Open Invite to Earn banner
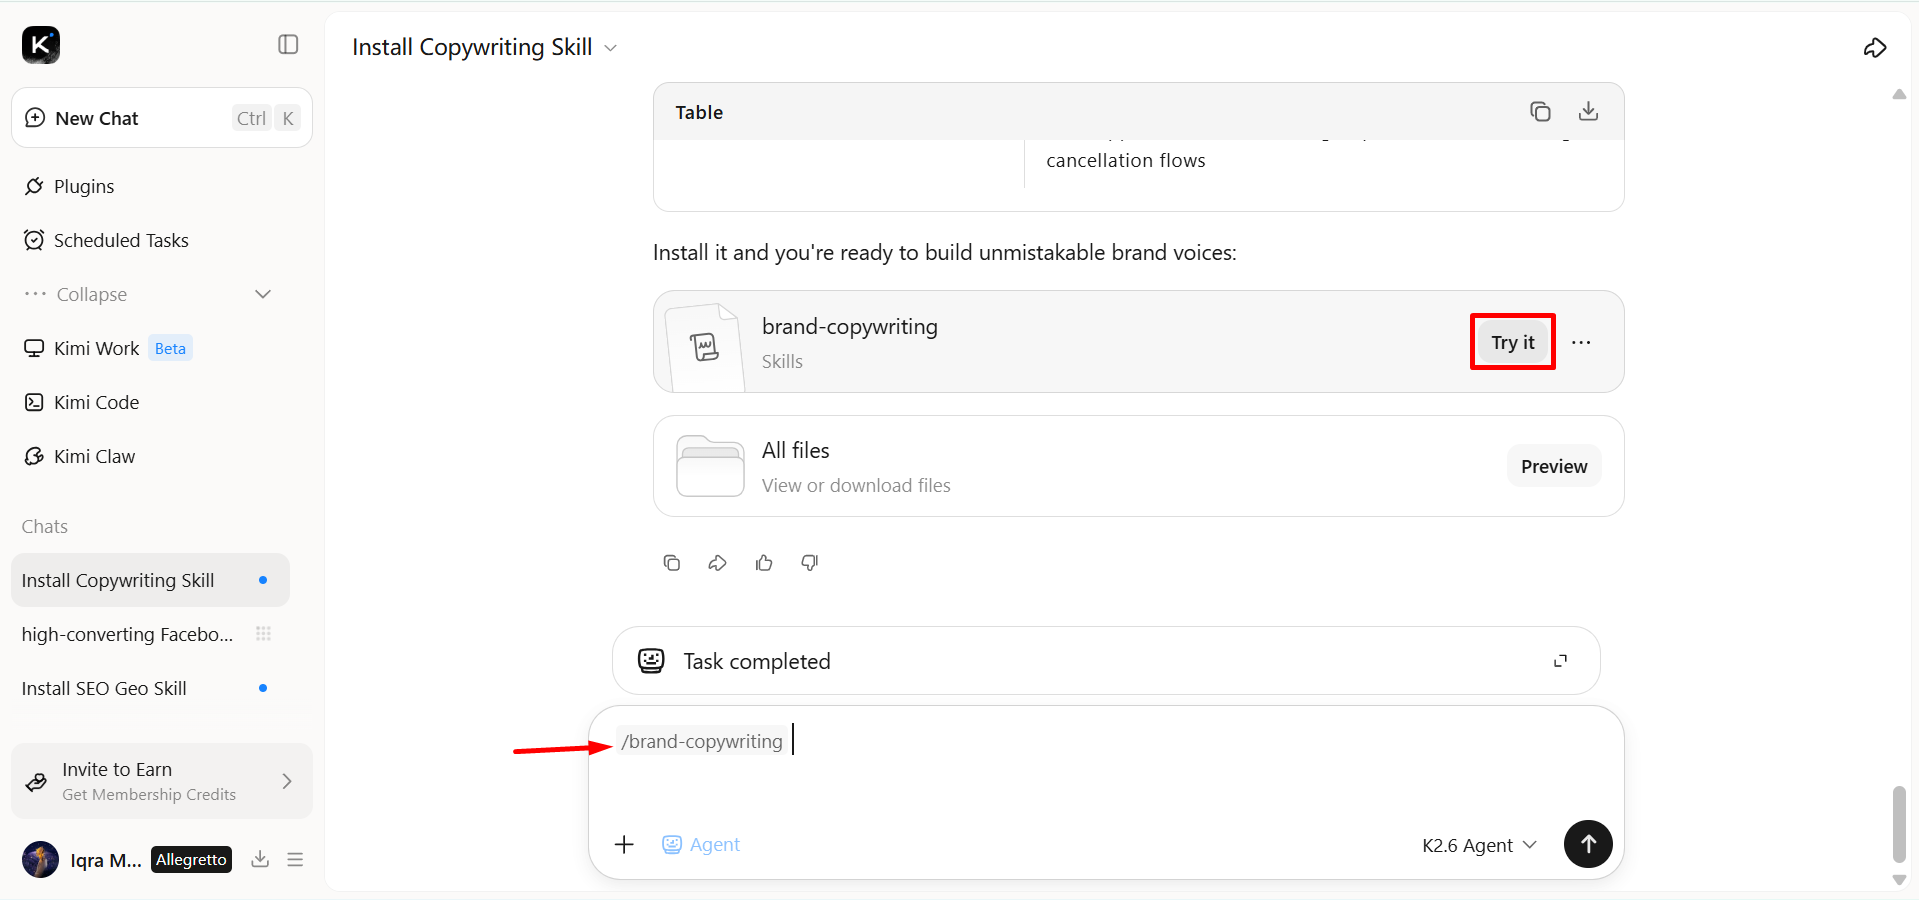 pyautogui.click(x=162, y=781)
